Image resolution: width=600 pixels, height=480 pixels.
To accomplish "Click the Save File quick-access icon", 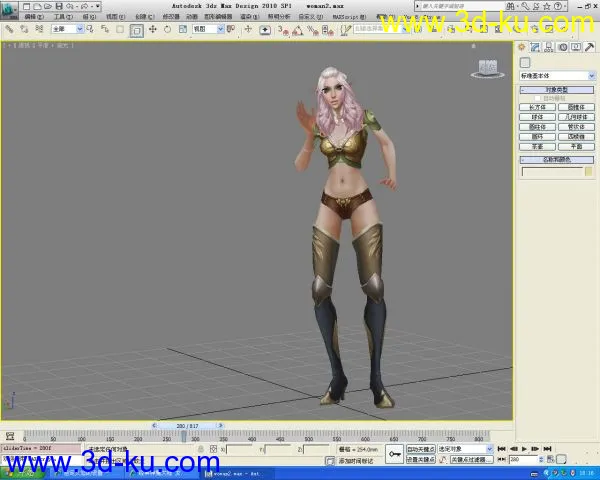I will 59,7.
